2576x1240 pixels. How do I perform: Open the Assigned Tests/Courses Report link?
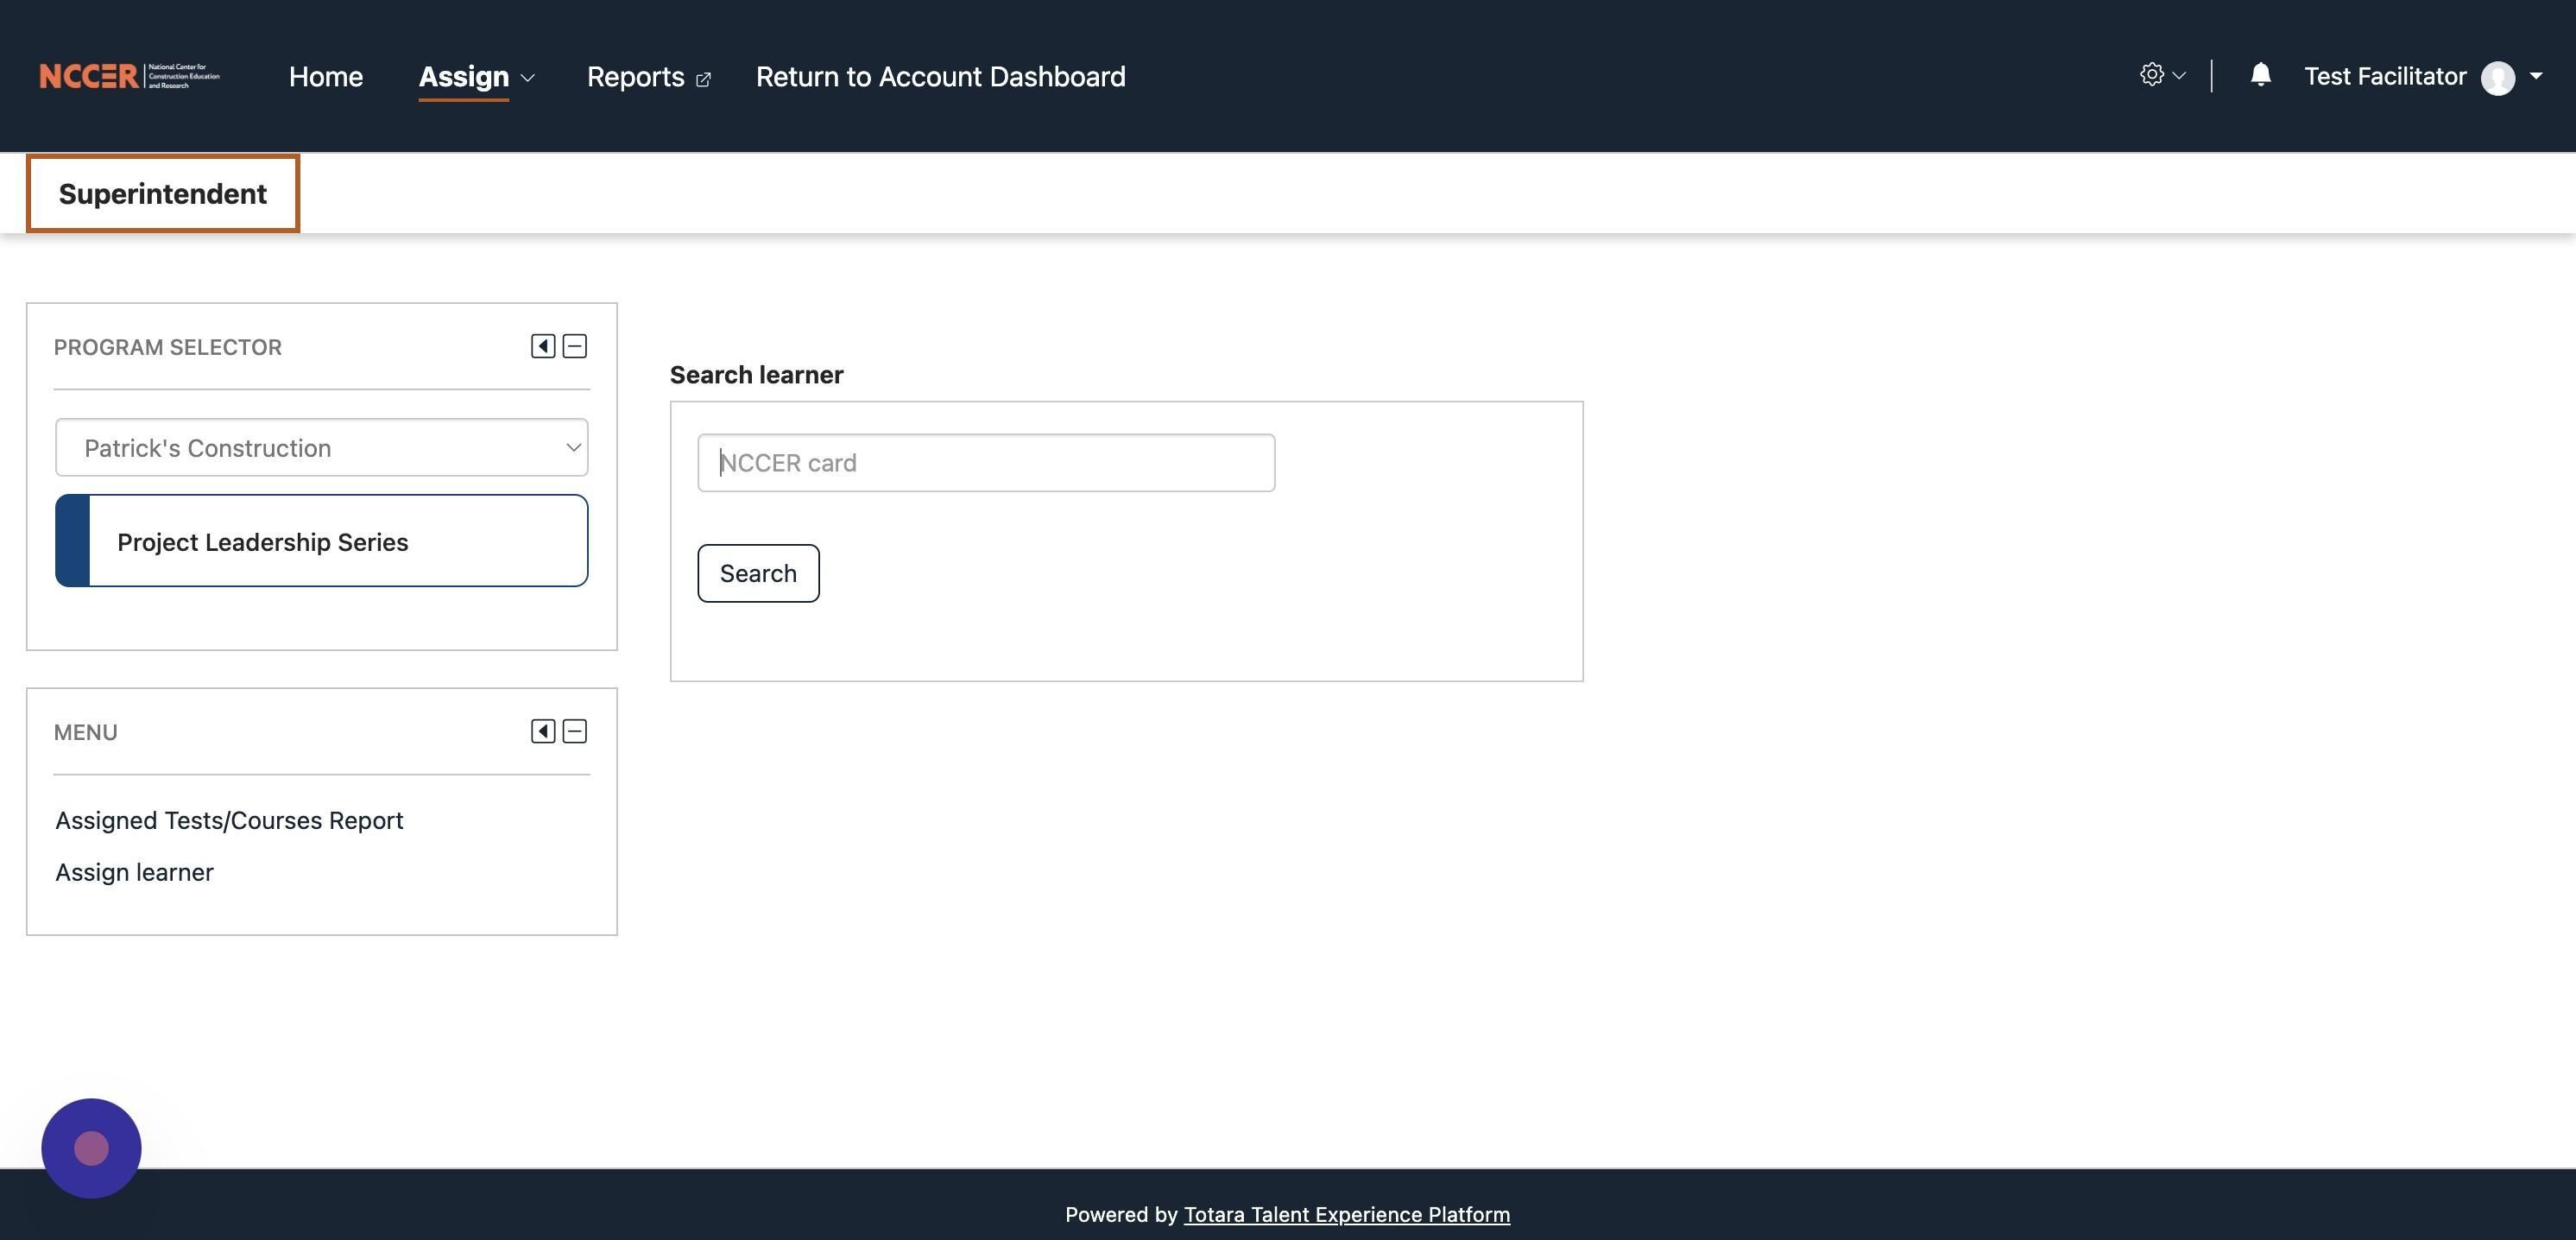click(x=229, y=820)
